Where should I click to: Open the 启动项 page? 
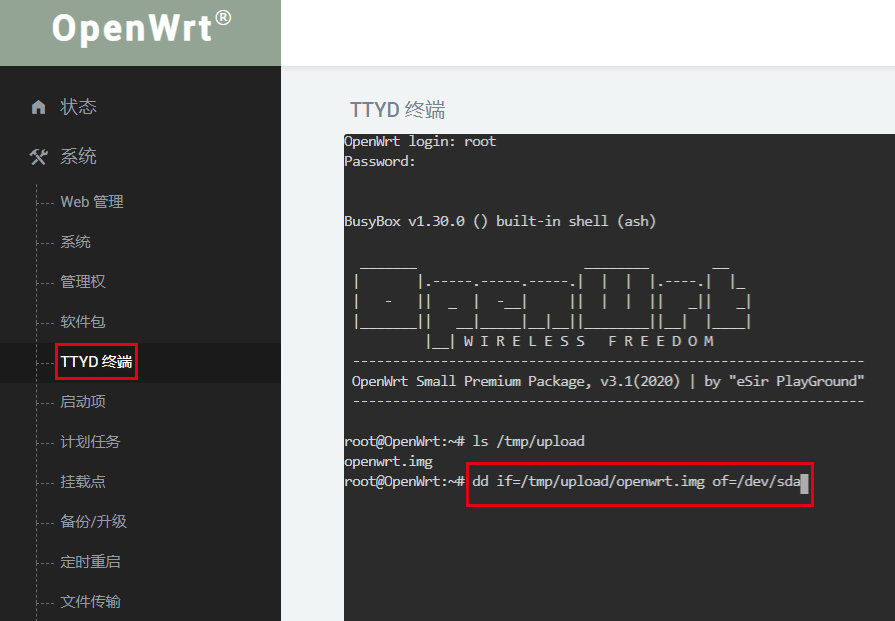pos(83,402)
